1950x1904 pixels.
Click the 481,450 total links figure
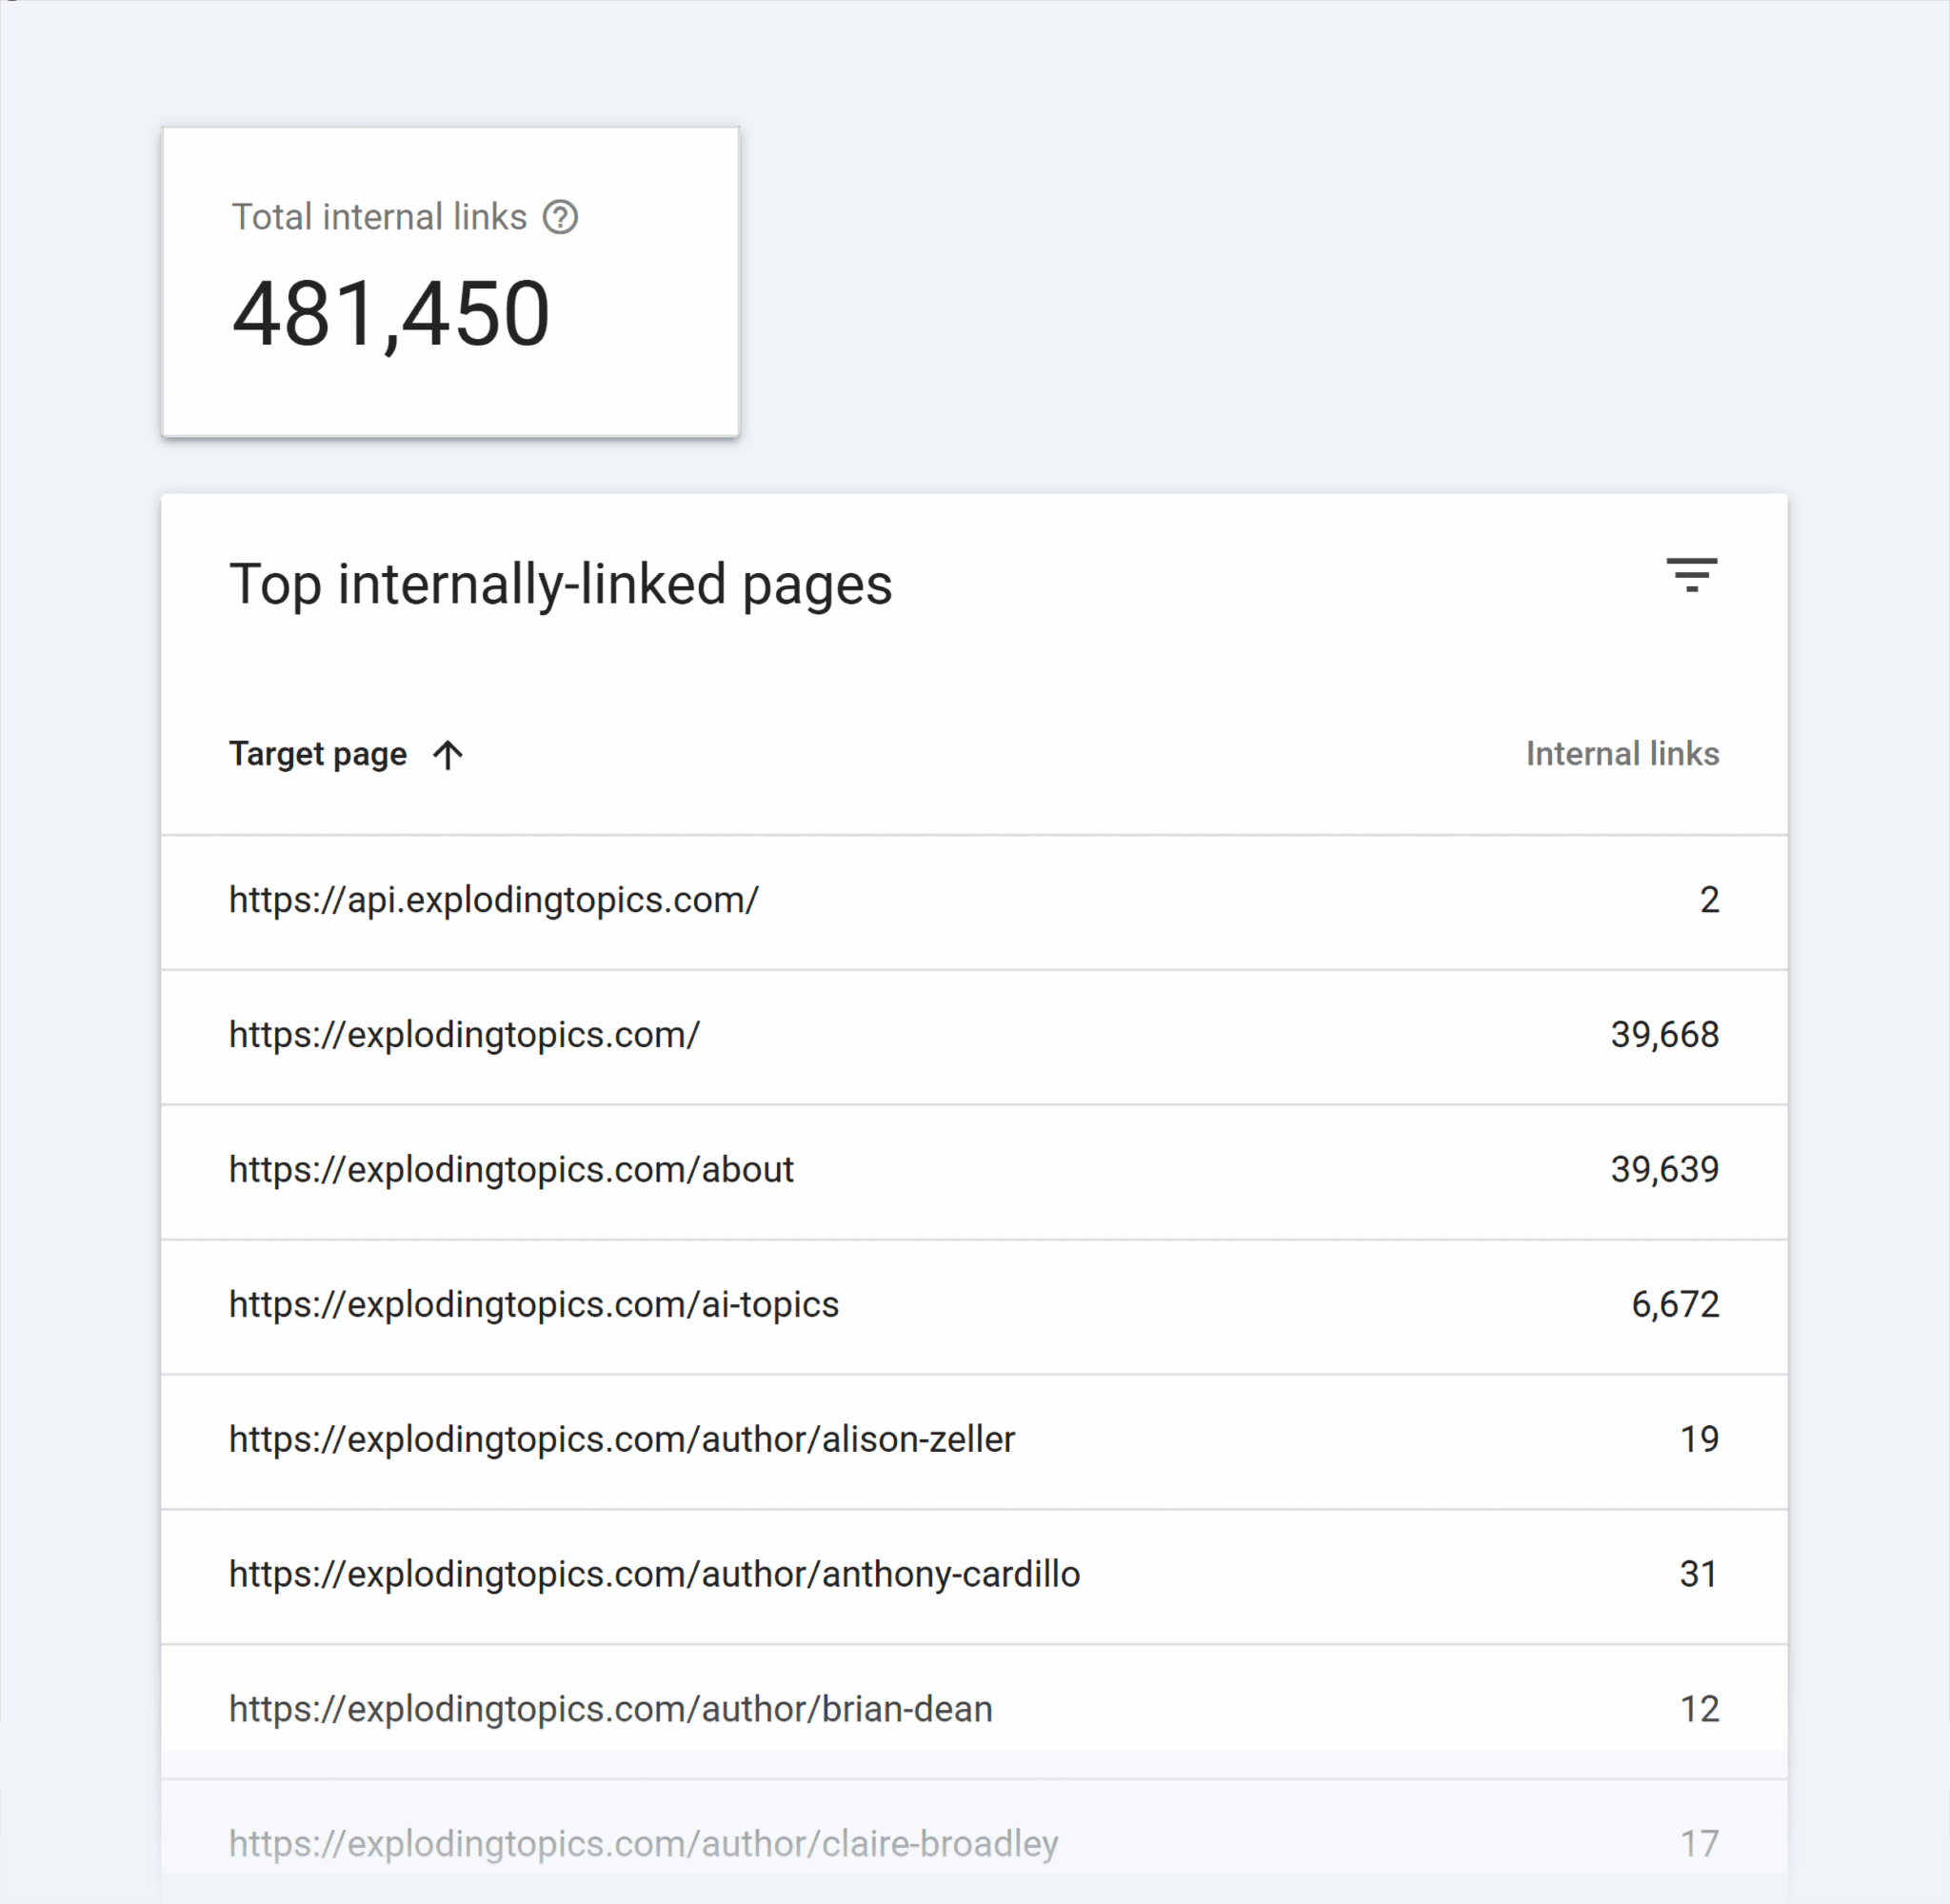[391, 315]
